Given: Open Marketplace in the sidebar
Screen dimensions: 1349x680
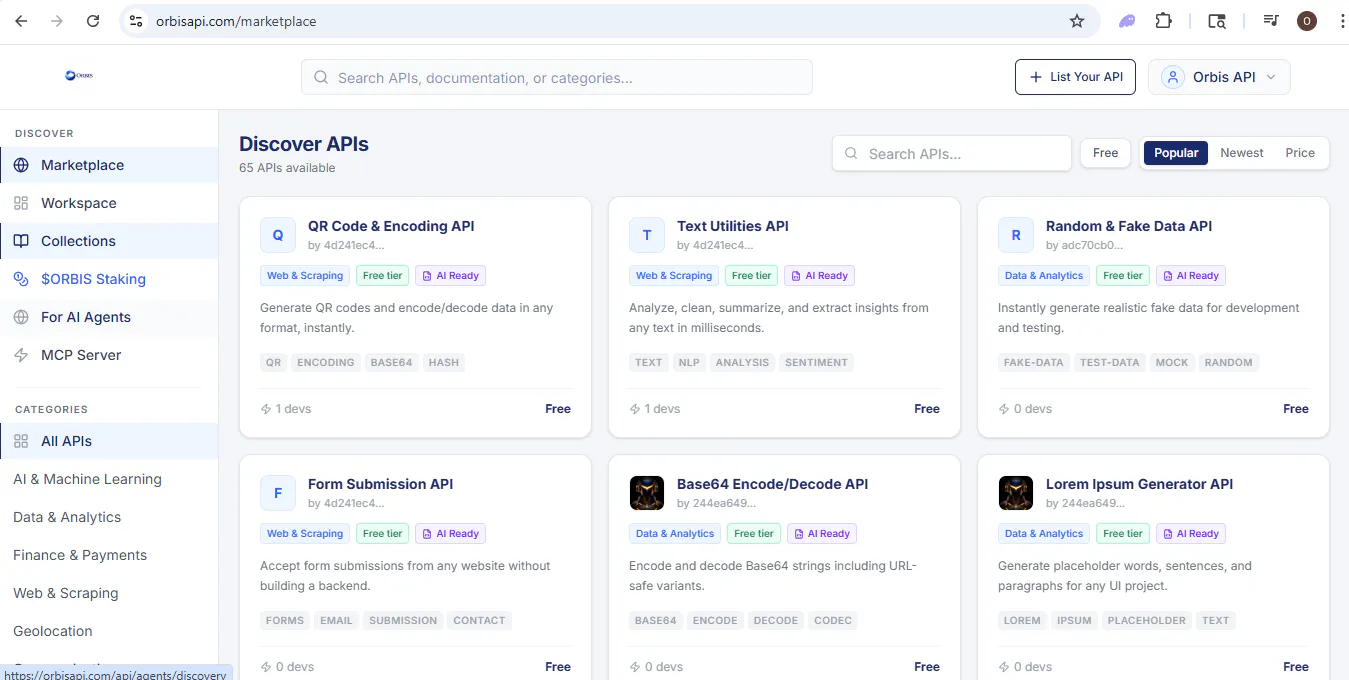Looking at the screenshot, I should pyautogui.click(x=109, y=165).
